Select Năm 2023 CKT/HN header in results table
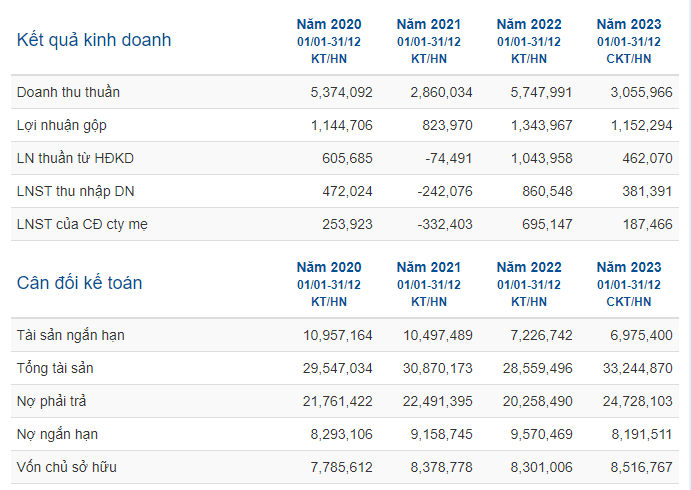The image size is (691, 490). (629, 41)
